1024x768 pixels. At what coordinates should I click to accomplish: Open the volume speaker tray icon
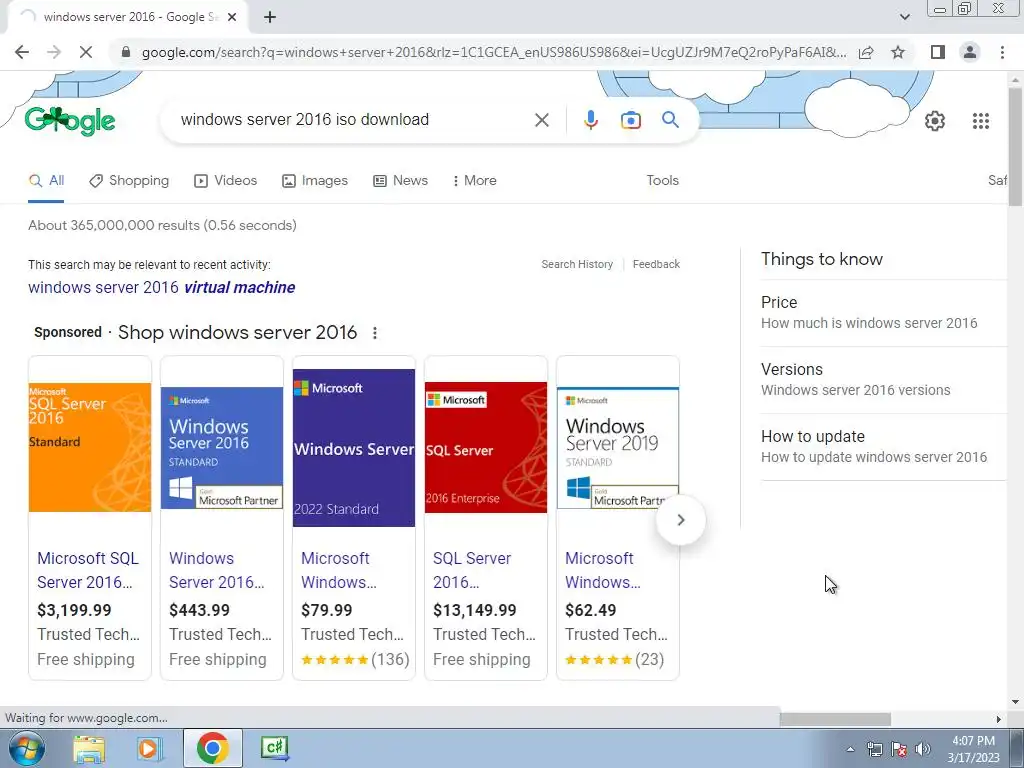tap(923, 749)
